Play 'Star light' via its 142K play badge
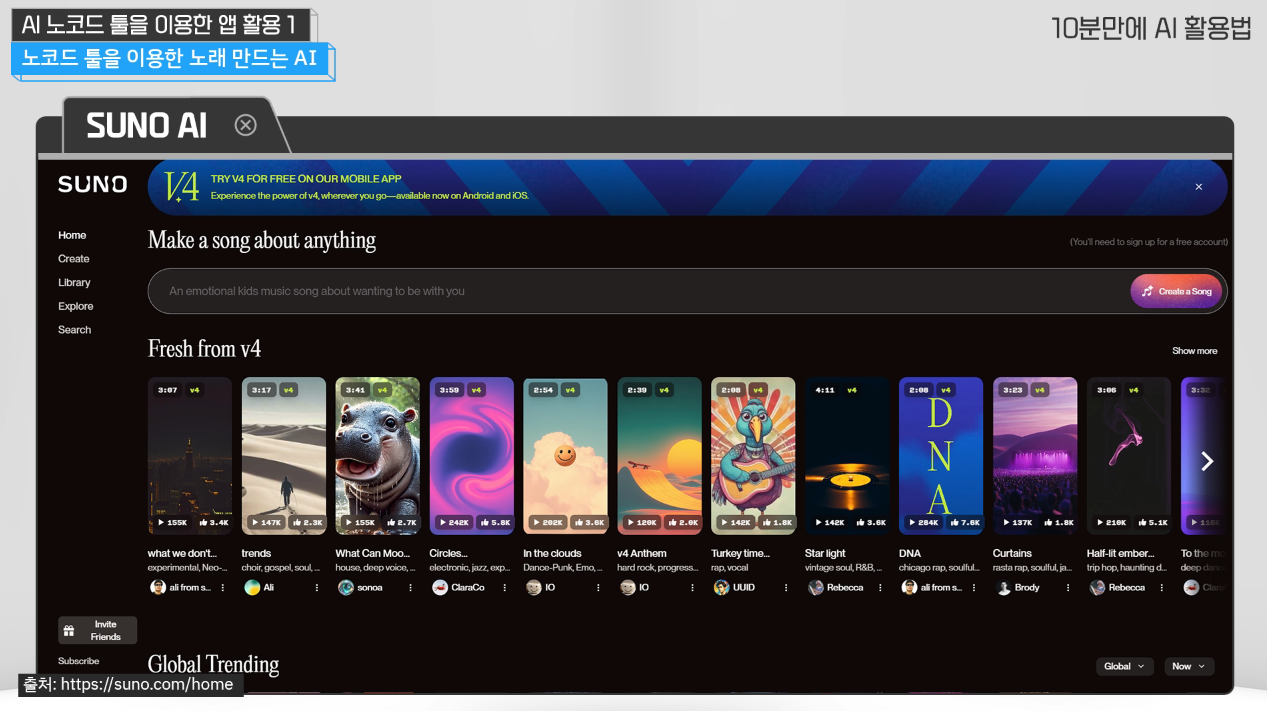Viewport: 1267px width, 711px height. 829,522
